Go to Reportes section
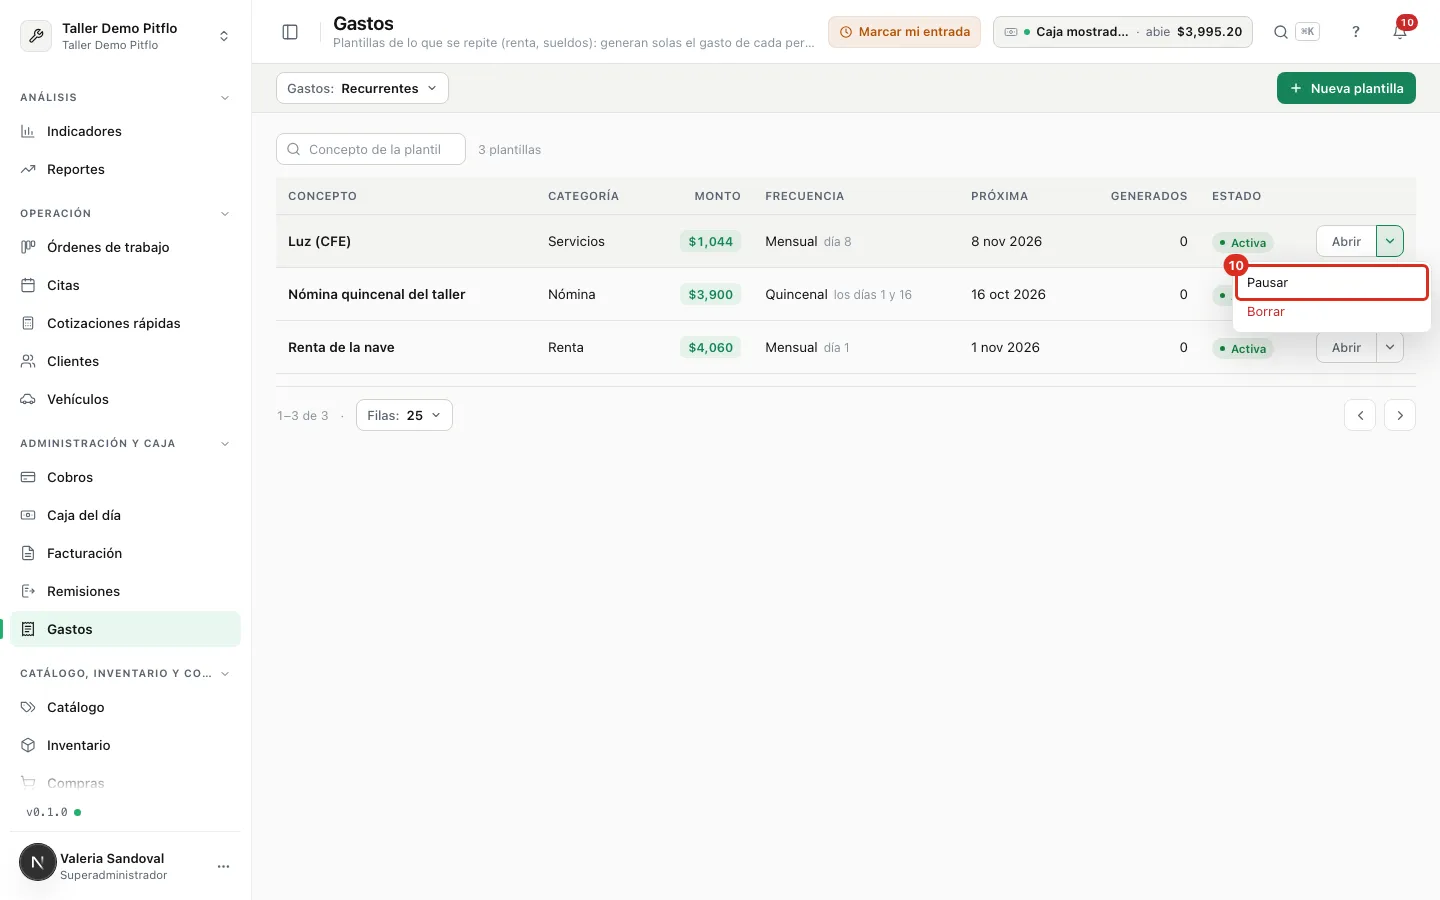1440x900 pixels. (x=125, y=169)
